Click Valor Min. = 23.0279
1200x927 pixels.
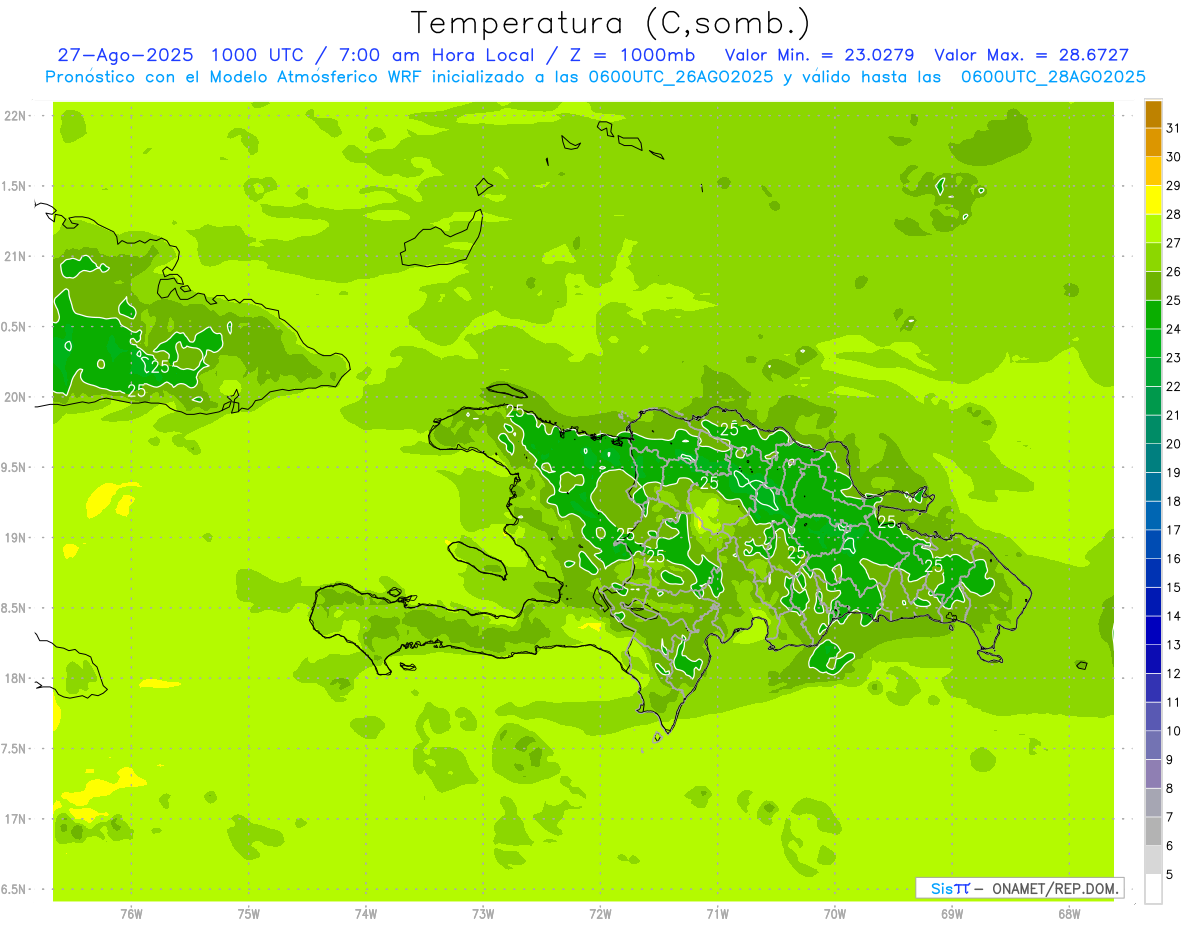[819, 55]
